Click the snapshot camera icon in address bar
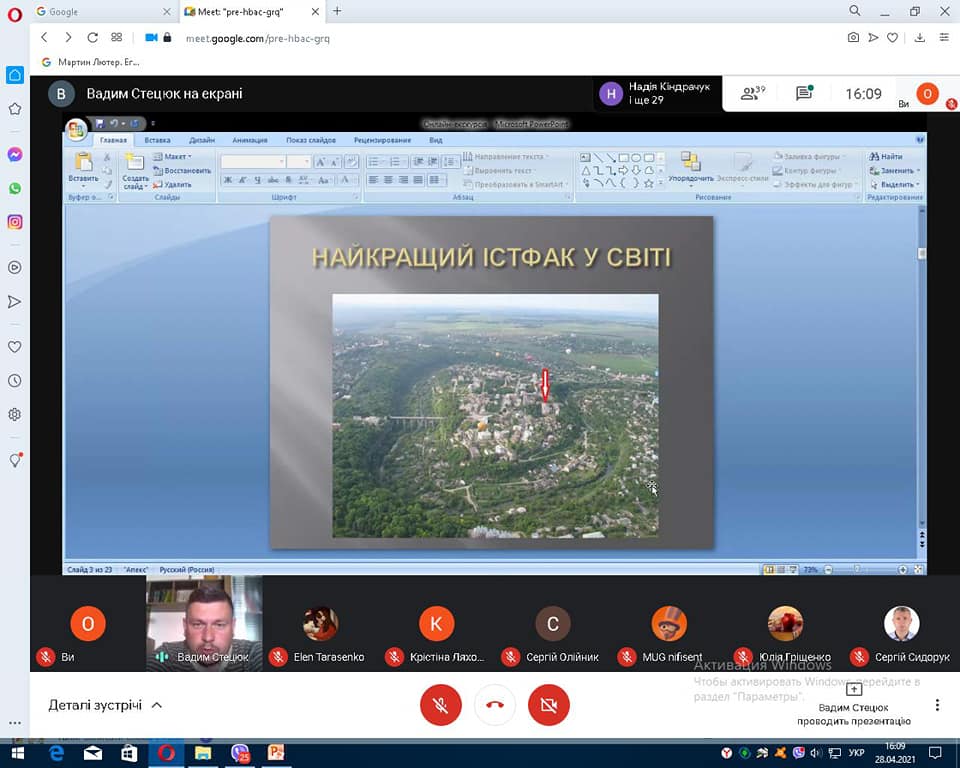960x768 pixels. click(x=853, y=38)
